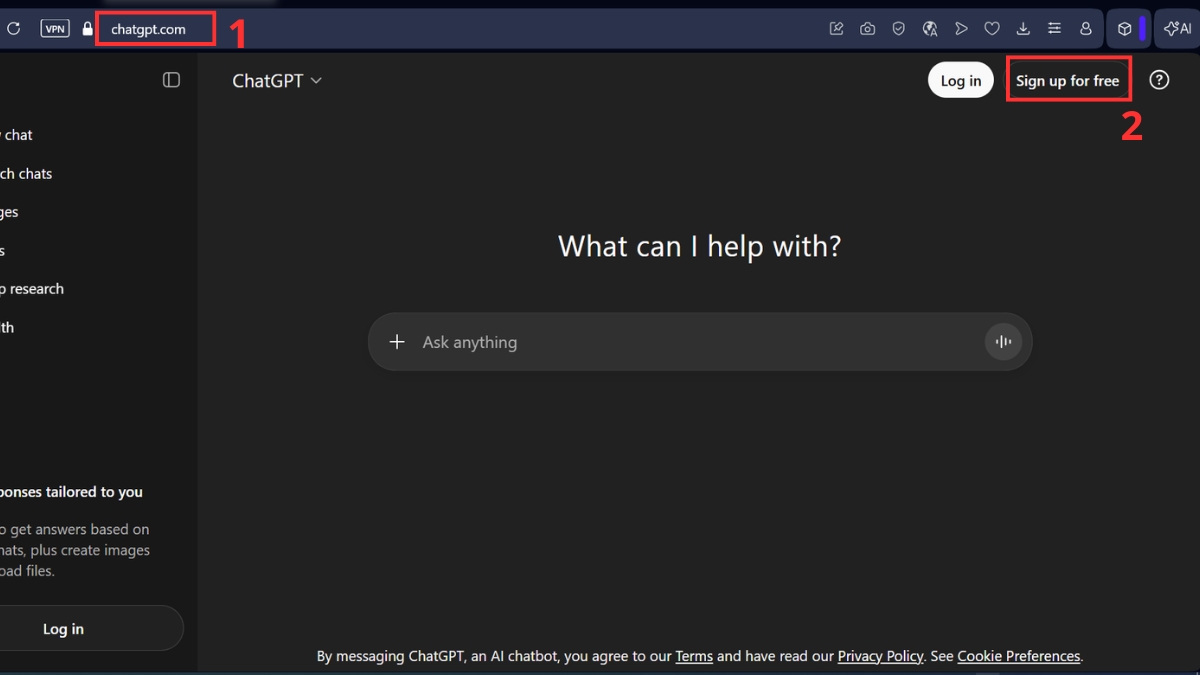Image resolution: width=1200 pixels, height=675 pixels.
Task: Open Cookie Preferences link
Action: [1019, 656]
